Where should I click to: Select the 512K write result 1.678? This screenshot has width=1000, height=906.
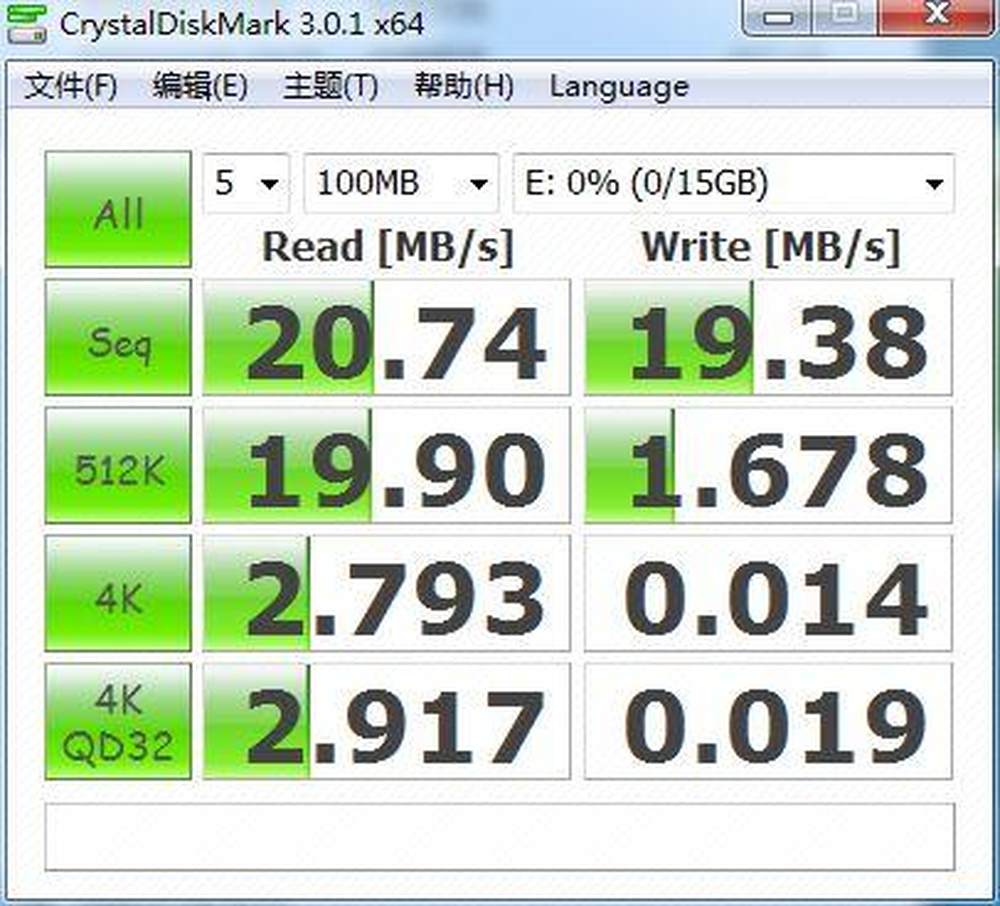(x=768, y=465)
